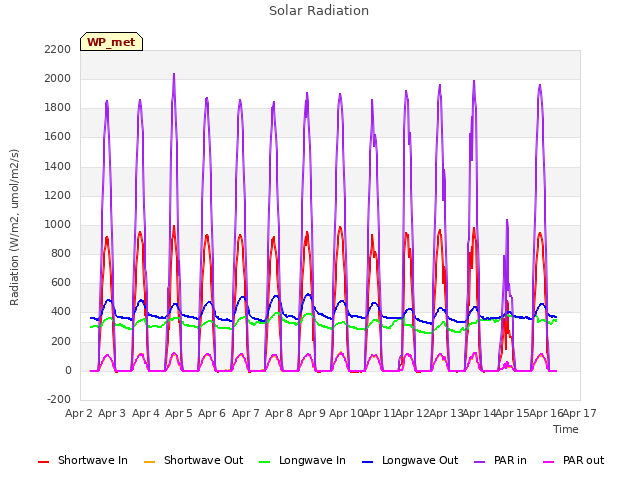640x480 pixels.
Task: Click the 400 y-axis tick label
Action: (x=61, y=312)
